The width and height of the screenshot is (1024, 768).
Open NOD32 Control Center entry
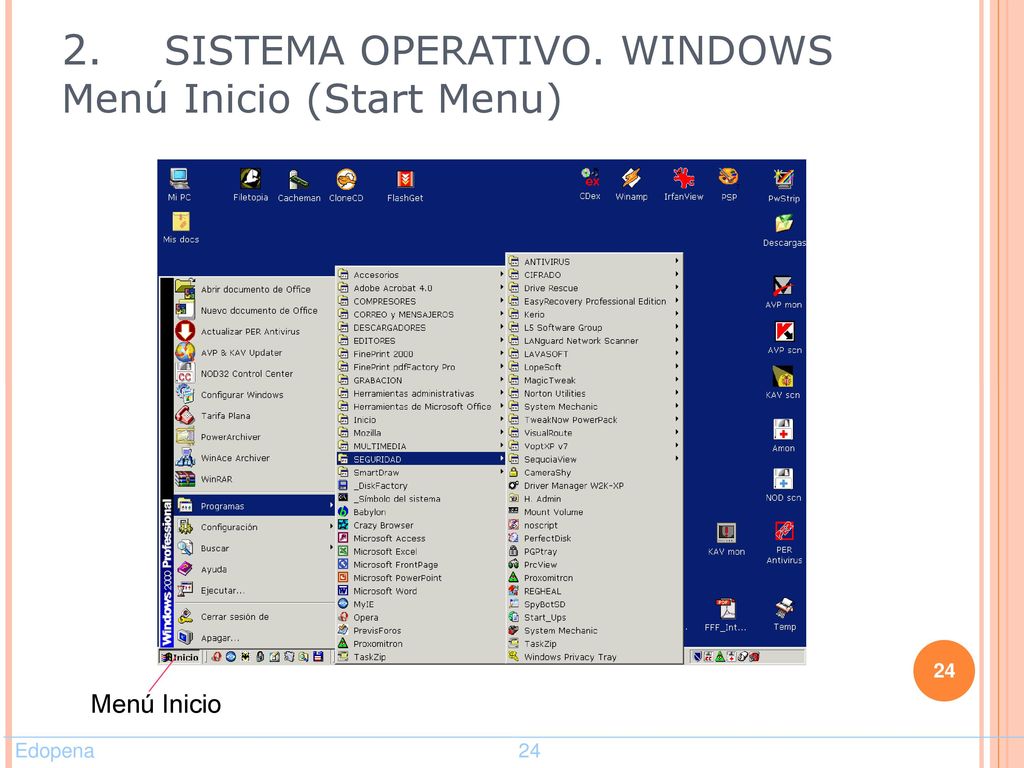[x=255, y=374]
